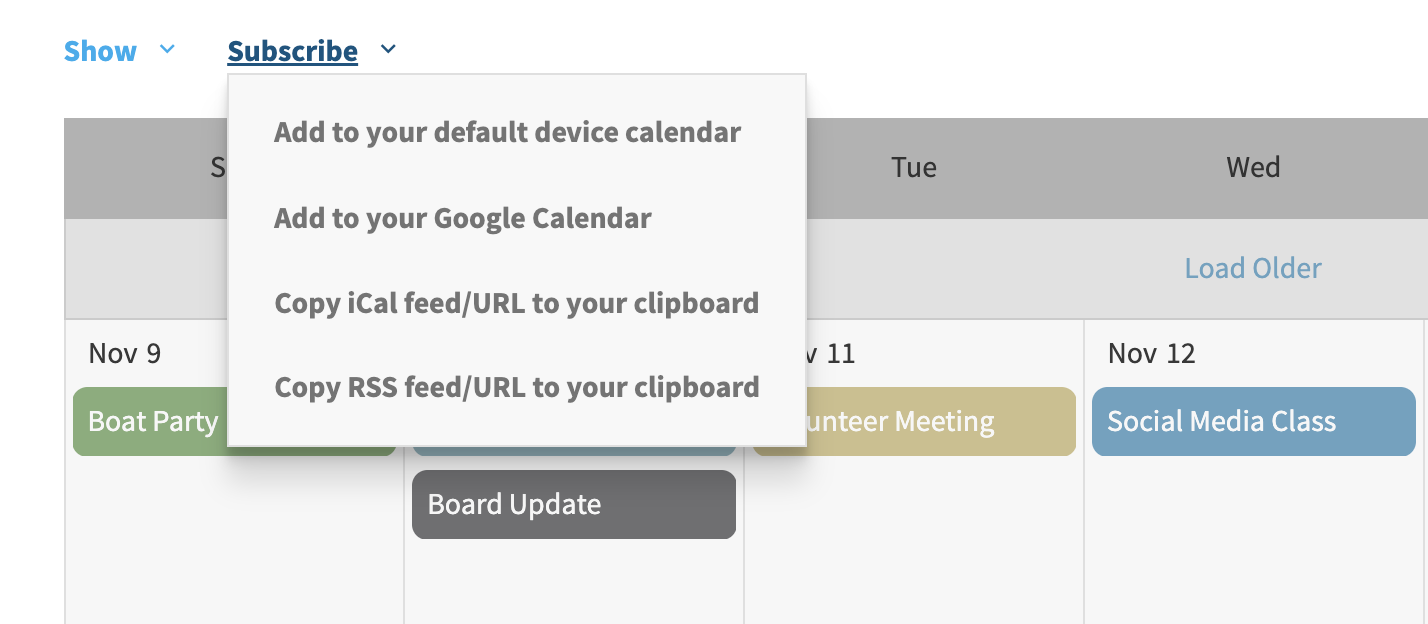Collapse the Subscribe dropdown chevron
The image size is (1428, 624).
tap(388, 49)
